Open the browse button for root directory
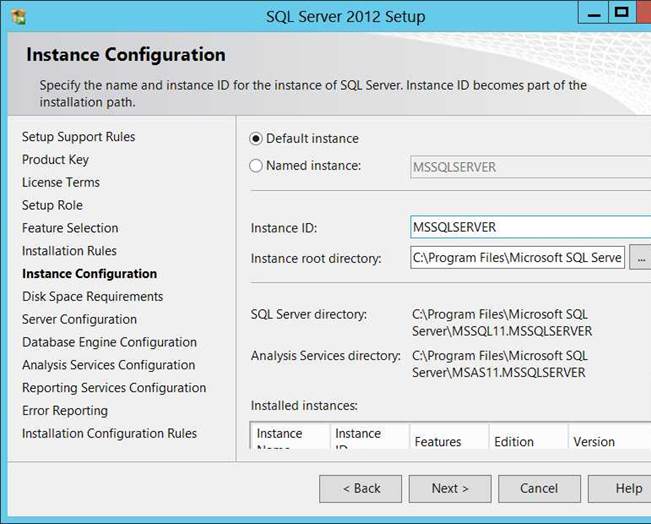Screen dimensions: 651x524 click(x=641, y=258)
